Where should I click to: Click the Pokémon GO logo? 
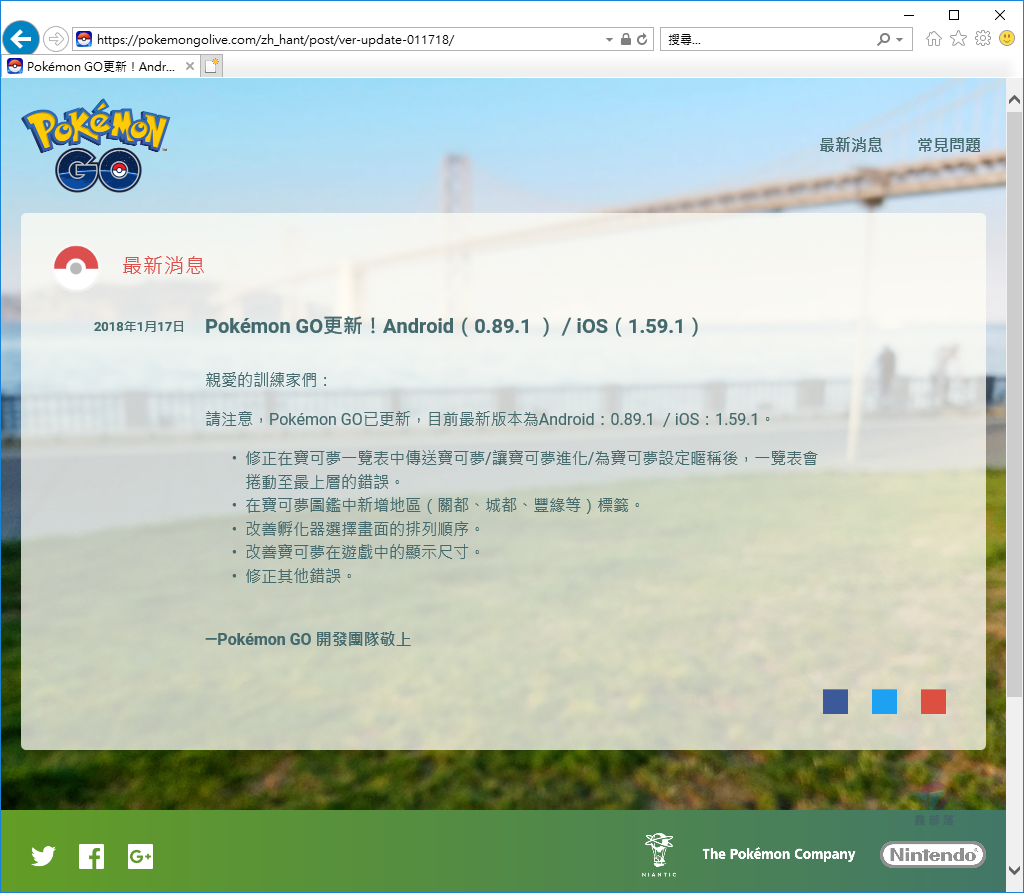coord(96,145)
